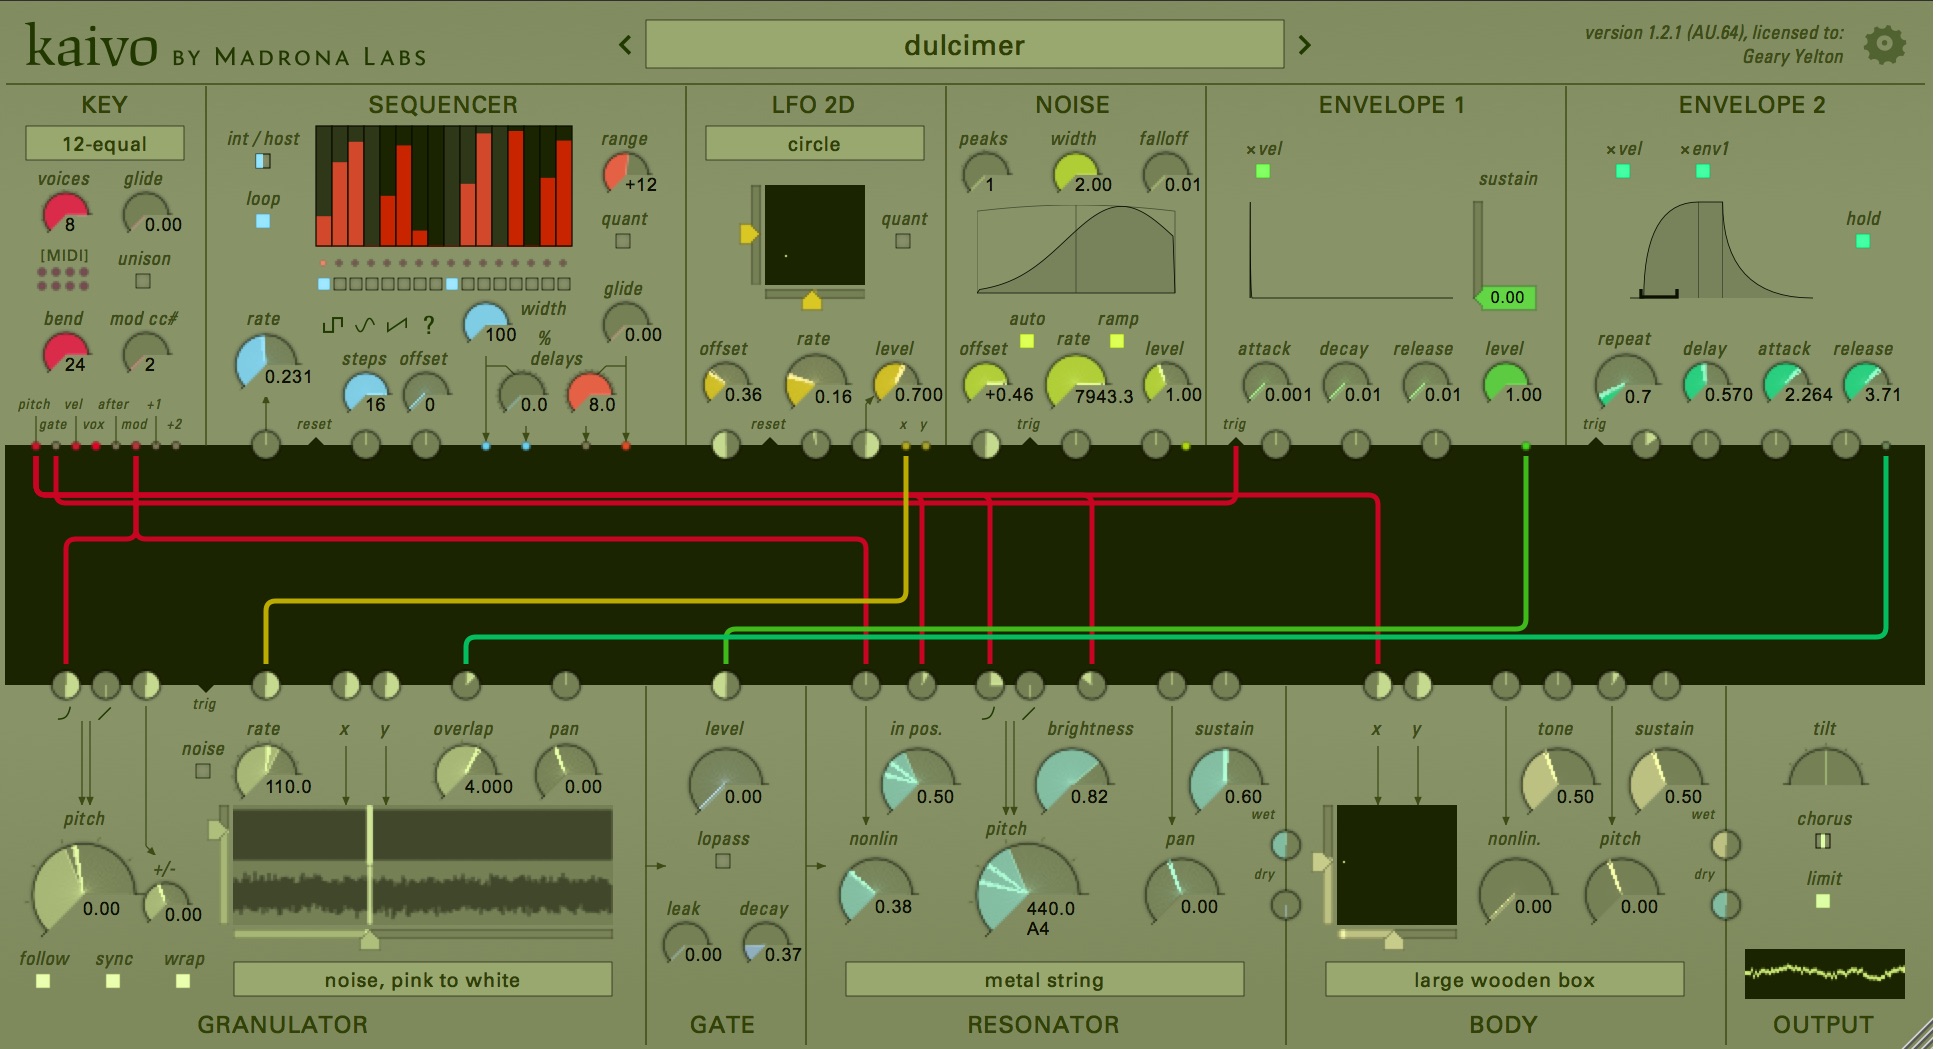The height and width of the screenshot is (1049, 1937).
Task: Click the Envelope 1 level knob
Action: click(1505, 383)
